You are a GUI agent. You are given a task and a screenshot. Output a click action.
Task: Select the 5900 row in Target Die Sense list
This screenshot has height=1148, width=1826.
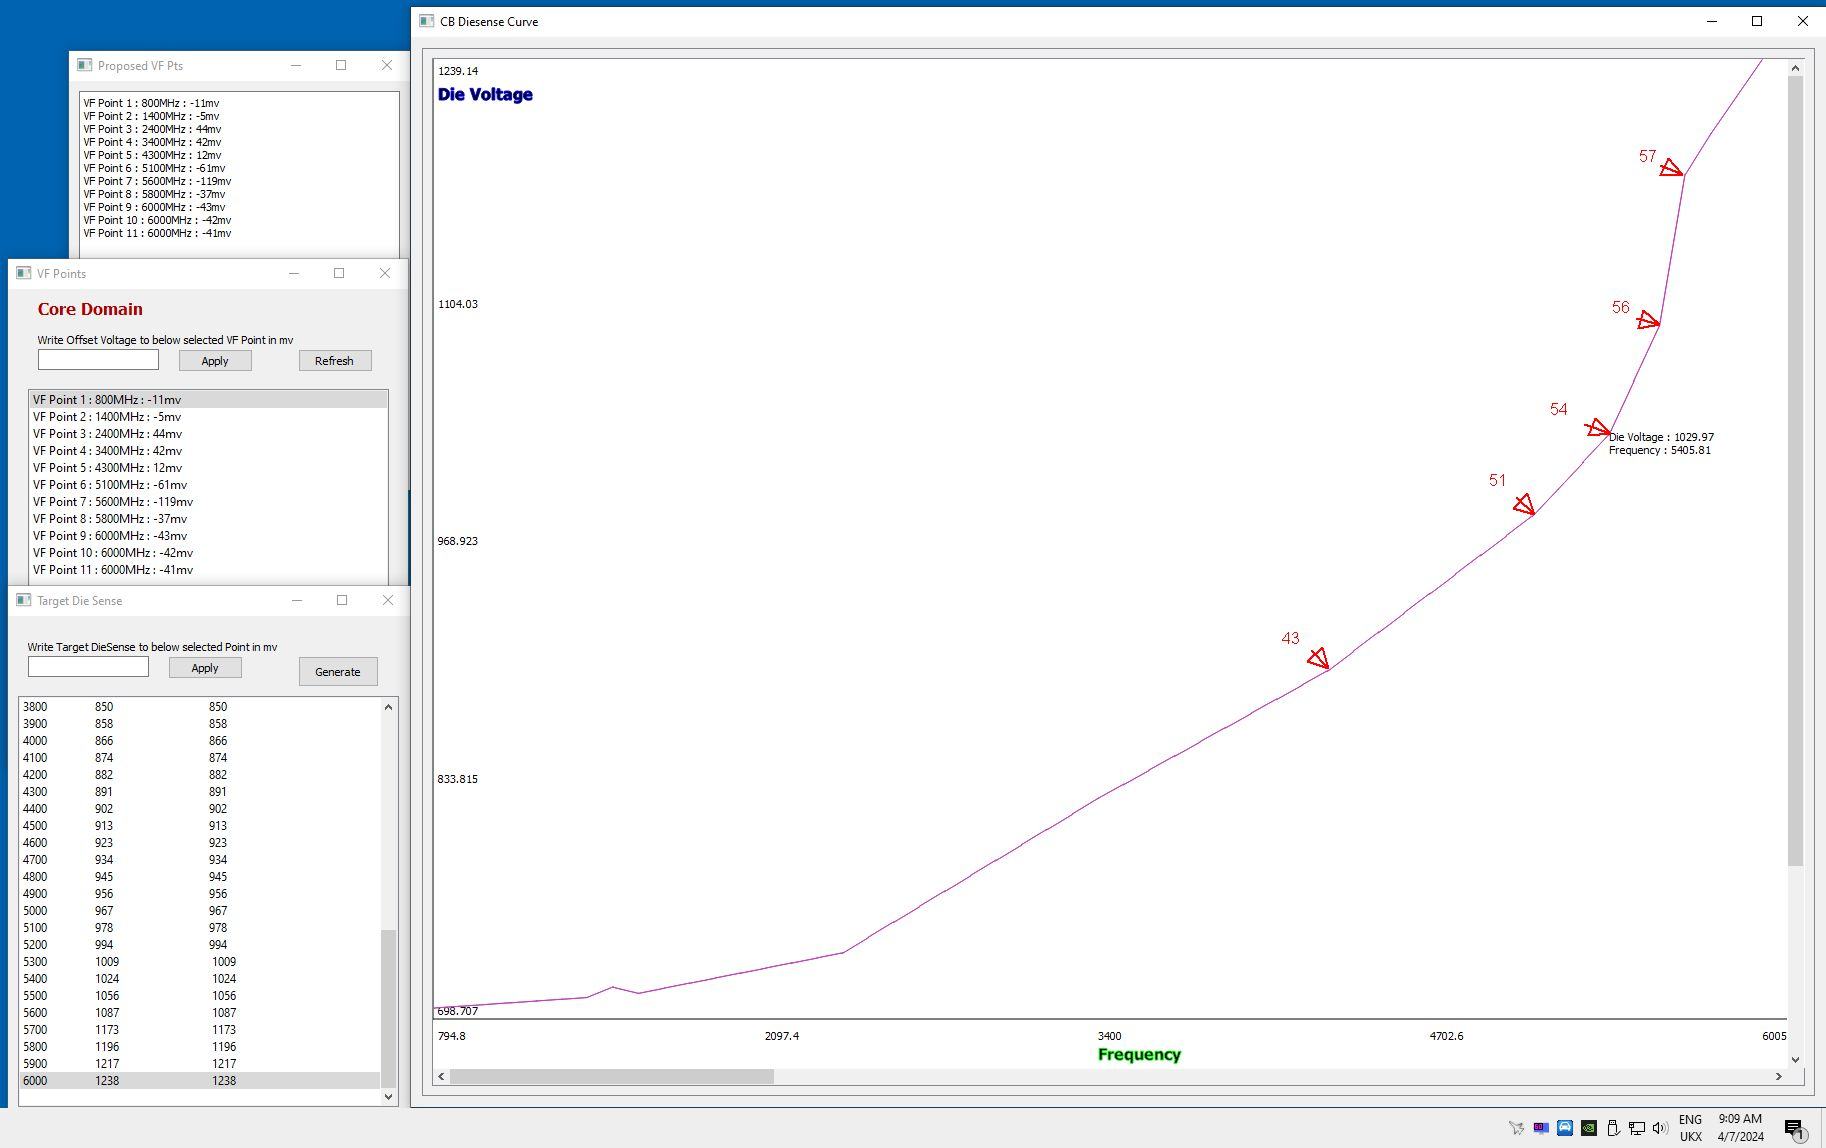(x=200, y=1064)
